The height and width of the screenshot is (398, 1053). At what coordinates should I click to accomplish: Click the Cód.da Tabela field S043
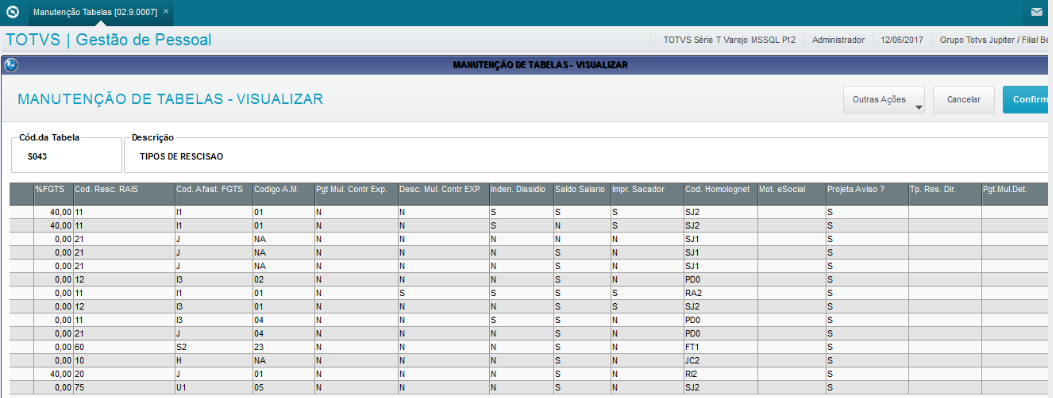pos(66,155)
